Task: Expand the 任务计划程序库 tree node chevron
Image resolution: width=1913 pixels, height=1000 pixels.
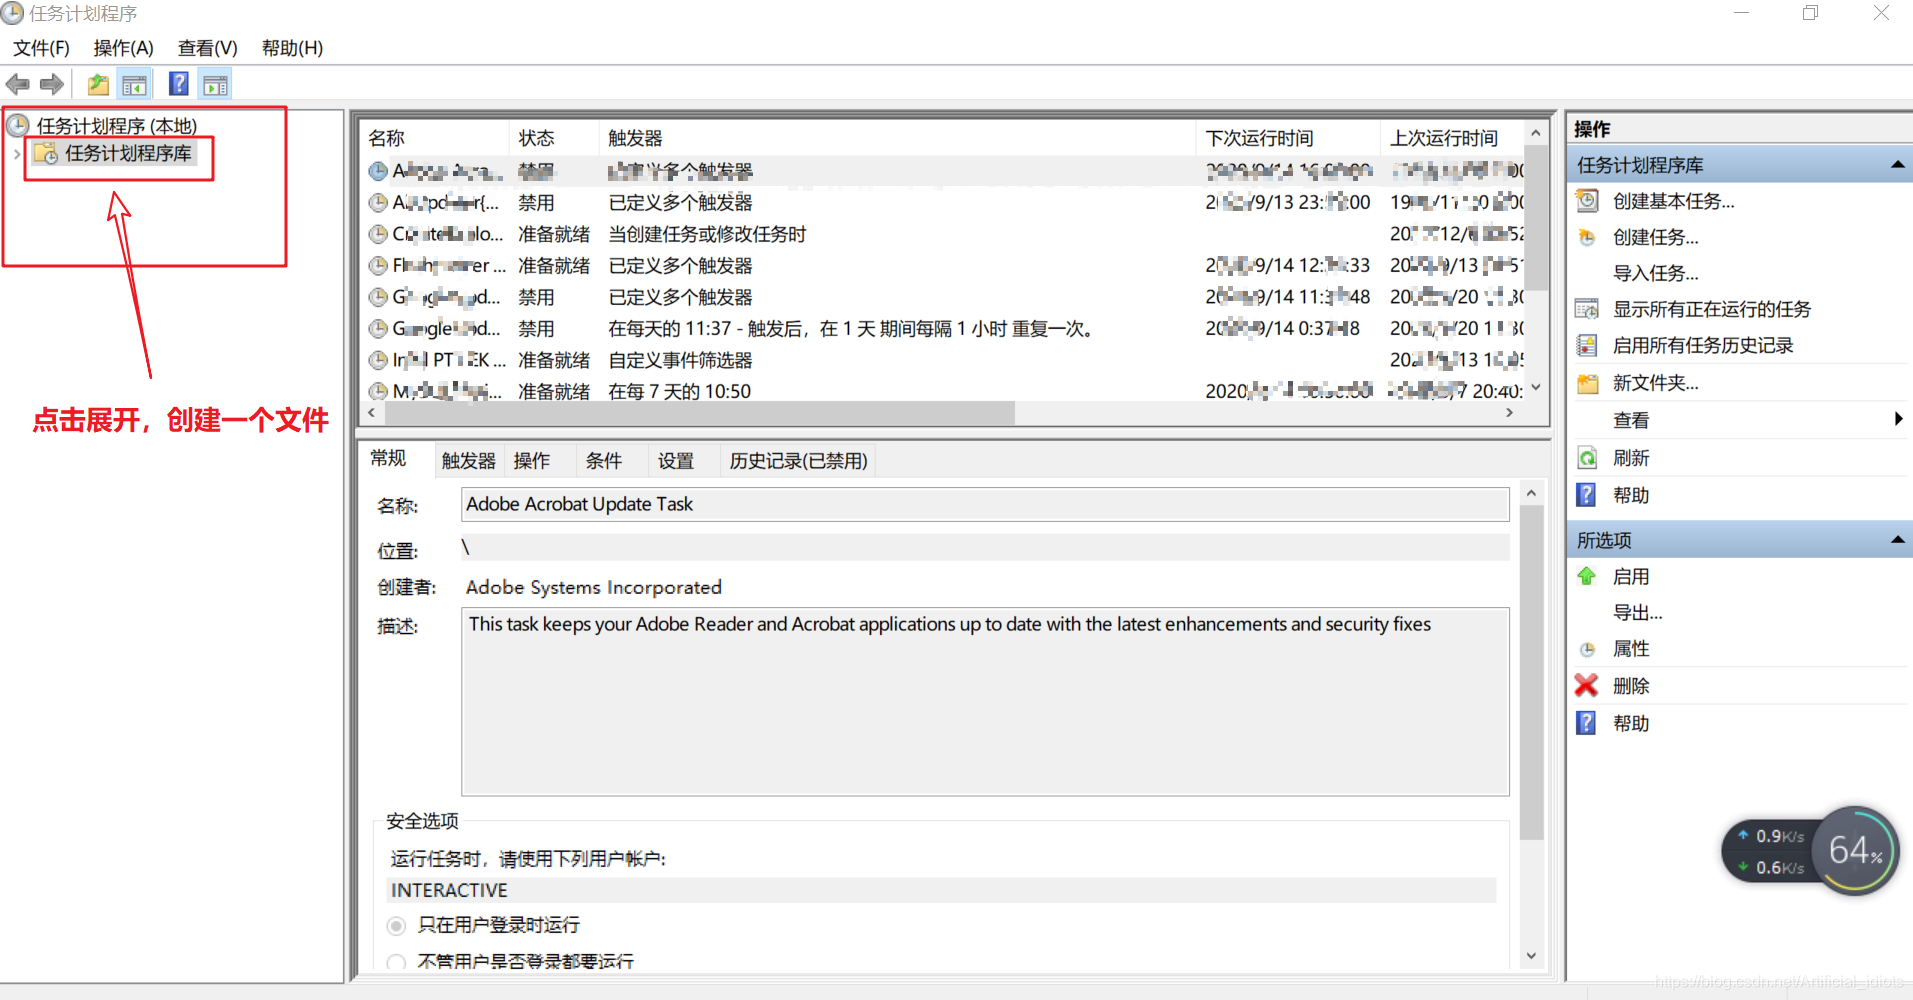Action: coord(17,154)
